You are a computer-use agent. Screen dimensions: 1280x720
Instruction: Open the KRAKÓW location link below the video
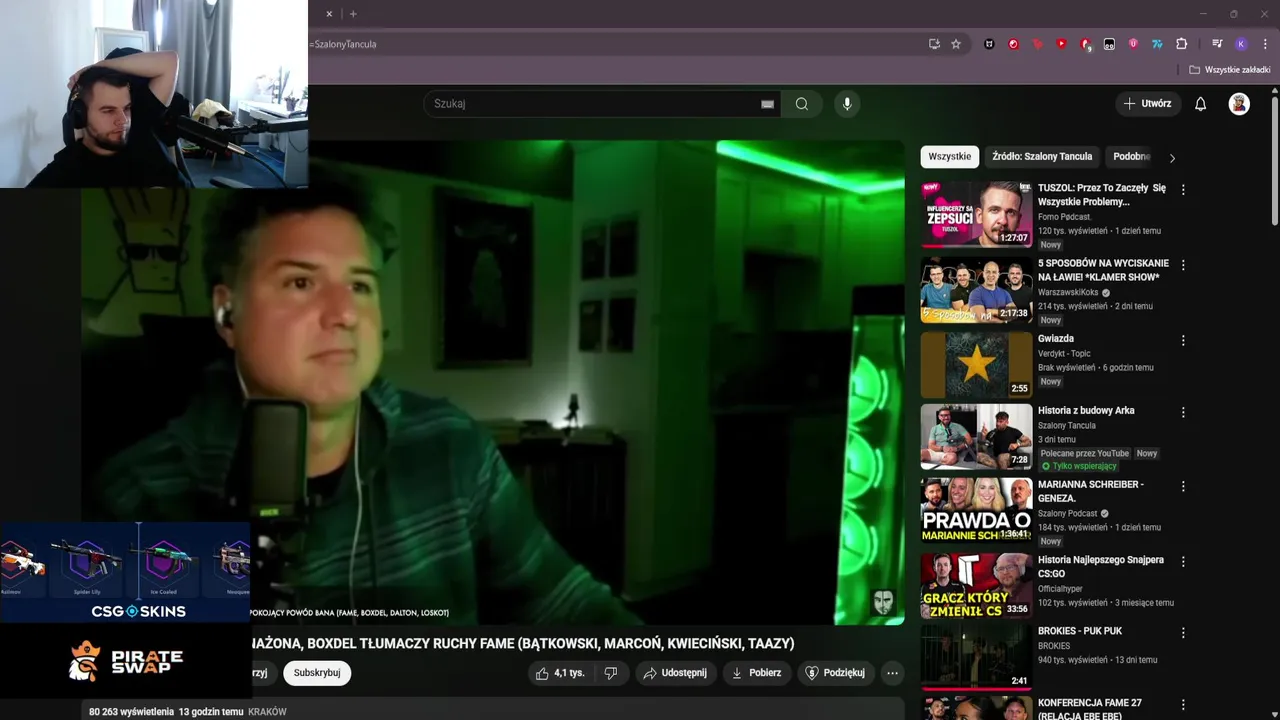267,712
